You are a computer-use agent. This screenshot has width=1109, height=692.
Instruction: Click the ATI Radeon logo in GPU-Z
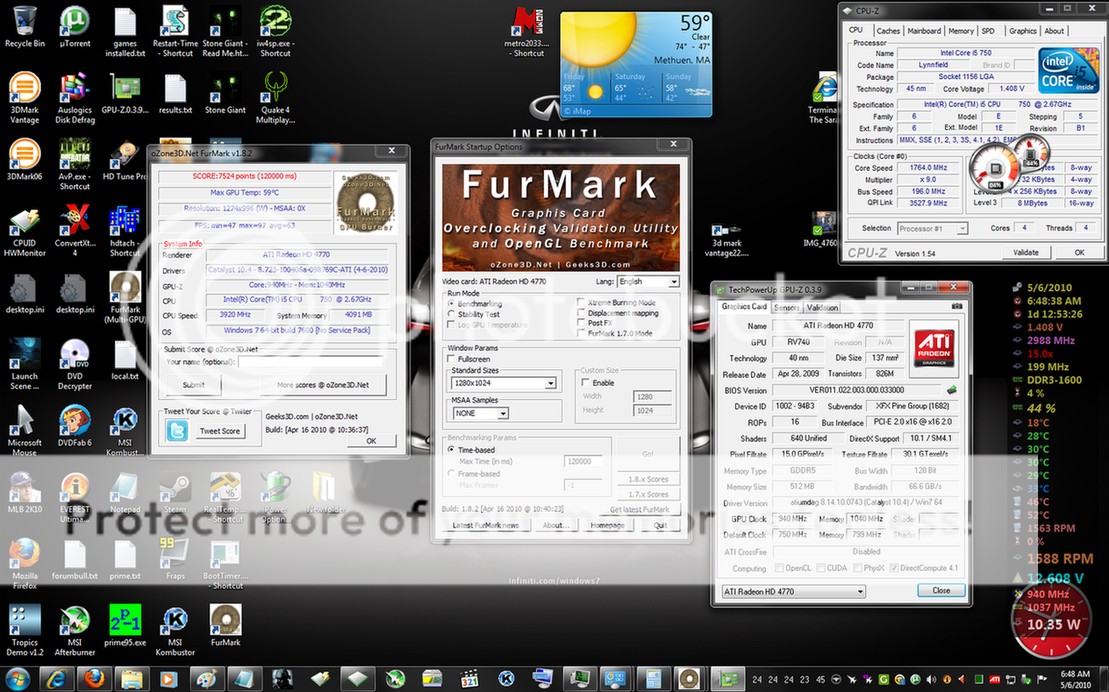pyautogui.click(x=934, y=349)
